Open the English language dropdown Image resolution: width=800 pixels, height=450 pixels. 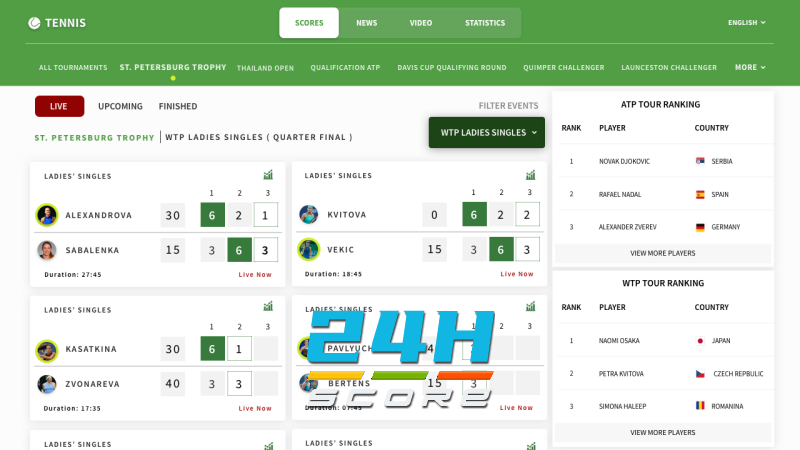(x=746, y=22)
